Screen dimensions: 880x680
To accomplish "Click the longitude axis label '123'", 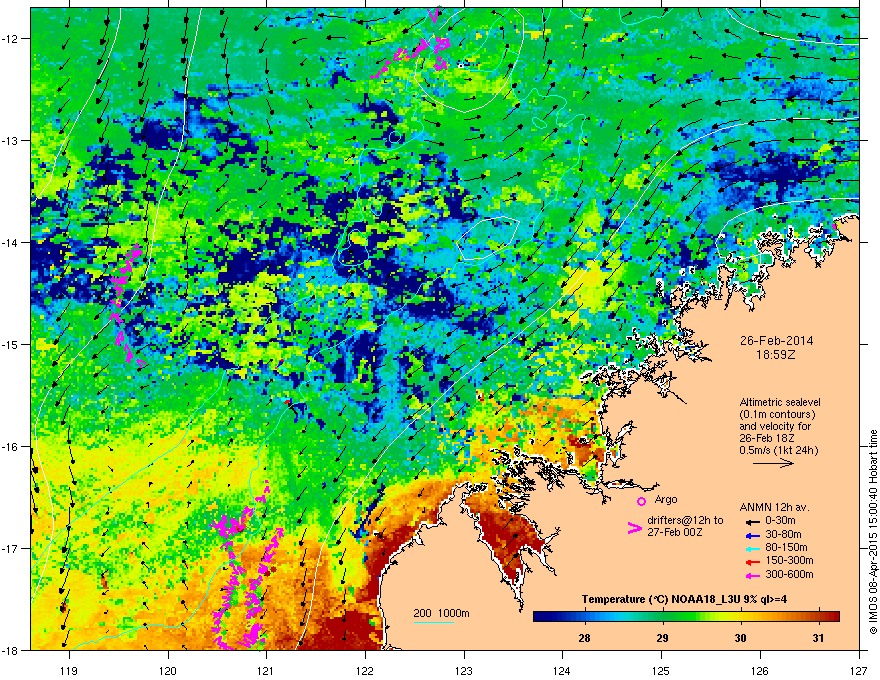I will (x=464, y=670).
